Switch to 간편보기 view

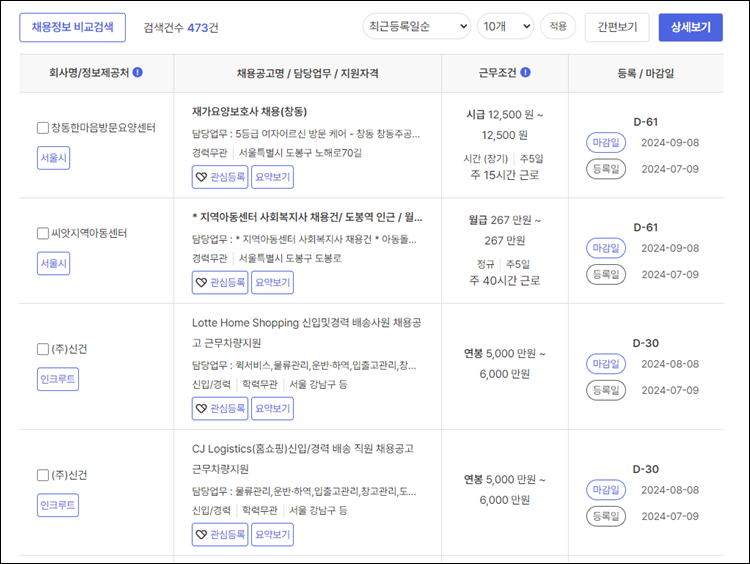(617, 27)
